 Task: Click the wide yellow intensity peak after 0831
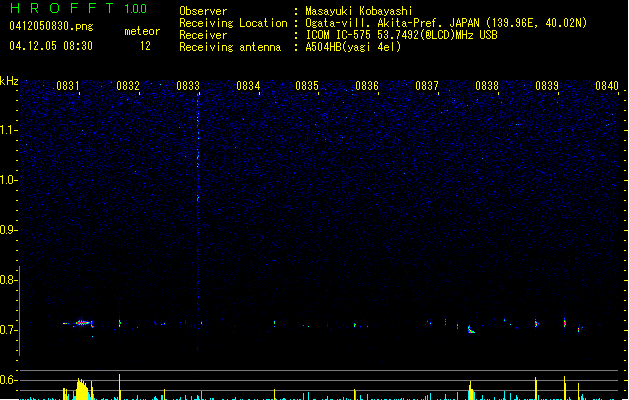(82, 389)
